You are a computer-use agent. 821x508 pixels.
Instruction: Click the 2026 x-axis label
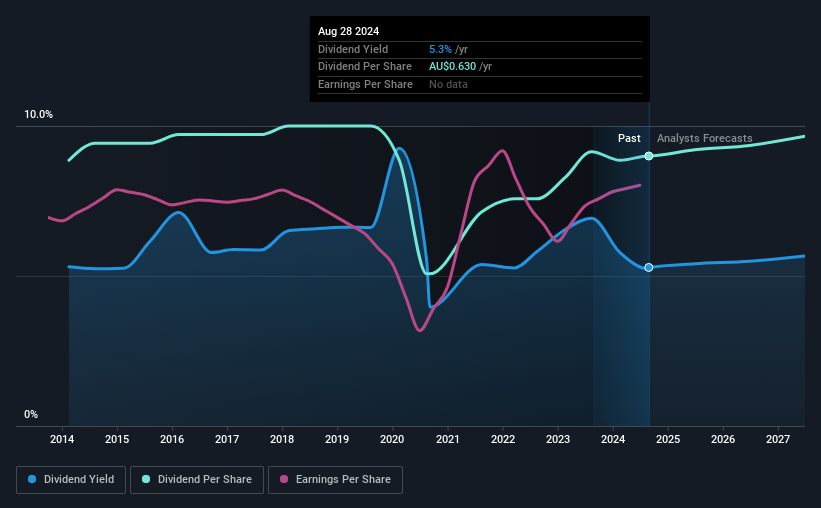pyautogui.click(x=723, y=439)
